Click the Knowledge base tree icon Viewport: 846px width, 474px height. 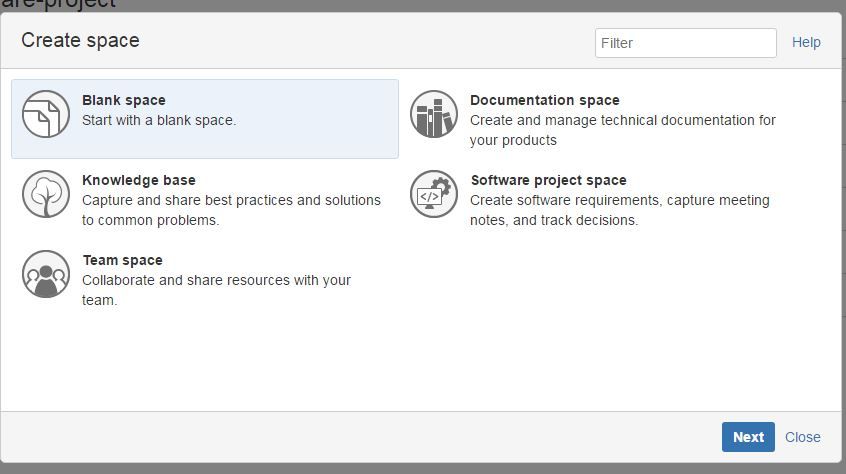coord(46,194)
